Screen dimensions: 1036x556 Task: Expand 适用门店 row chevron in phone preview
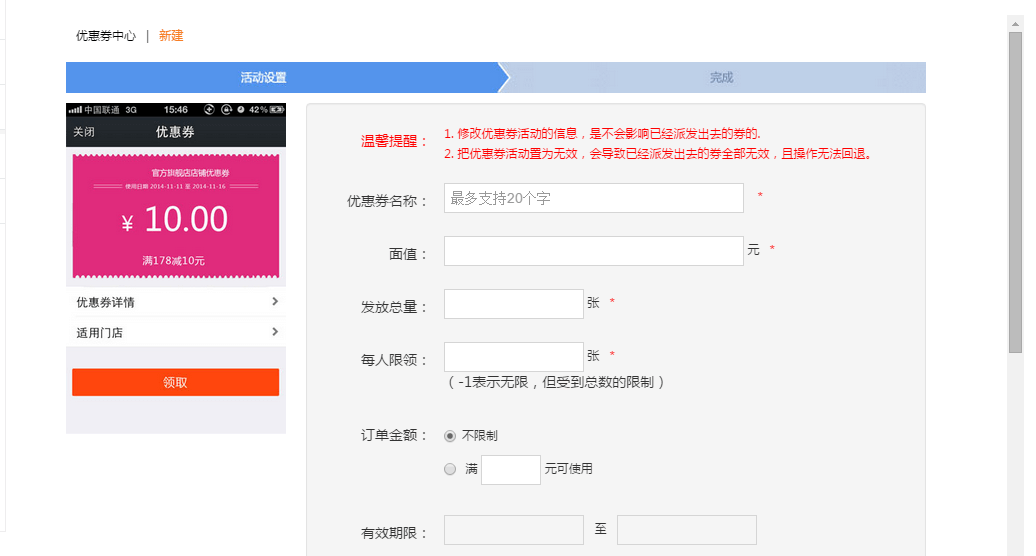click(x=275, y=332)
